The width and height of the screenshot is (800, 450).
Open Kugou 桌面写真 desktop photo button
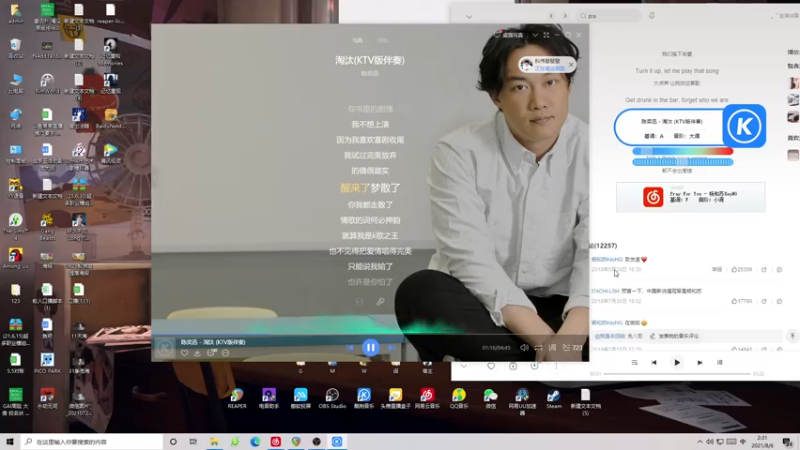click(509, 35)
